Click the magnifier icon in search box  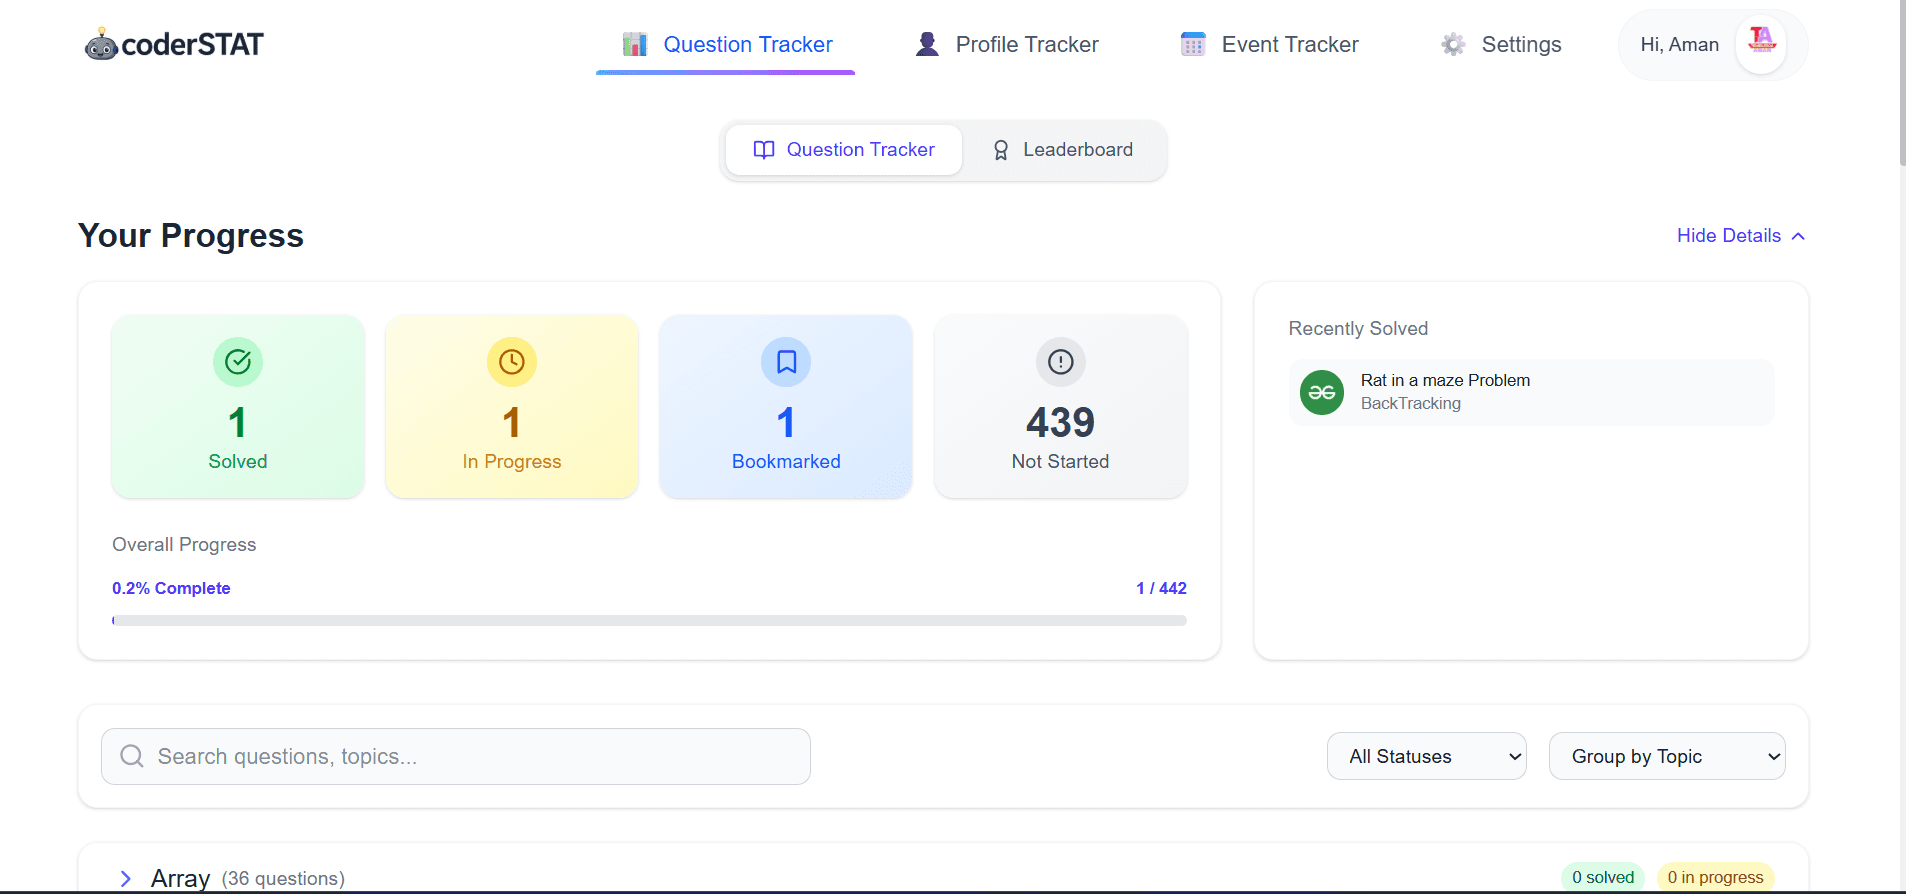132,756
